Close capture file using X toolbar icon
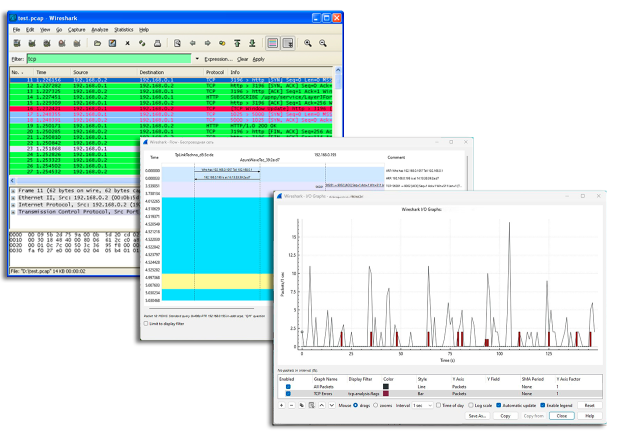This screenshot has height=435, width=620. click(x=127, y=43)
